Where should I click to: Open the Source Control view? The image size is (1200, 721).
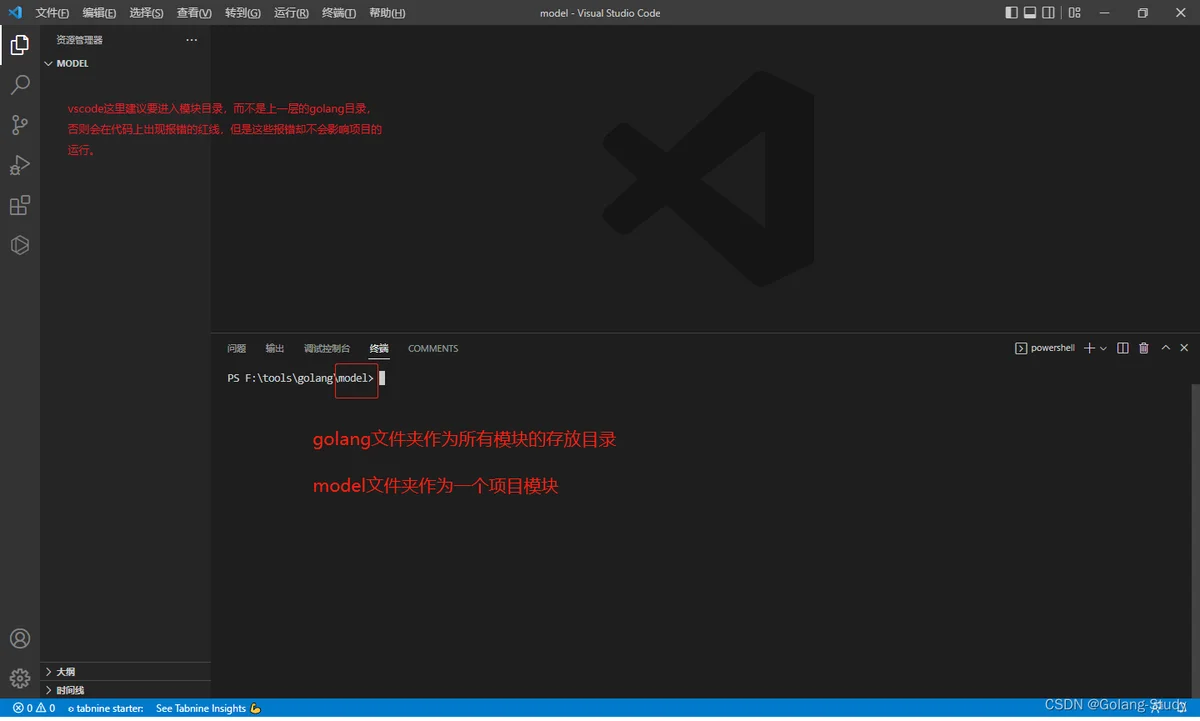click(x=20, y=125)
